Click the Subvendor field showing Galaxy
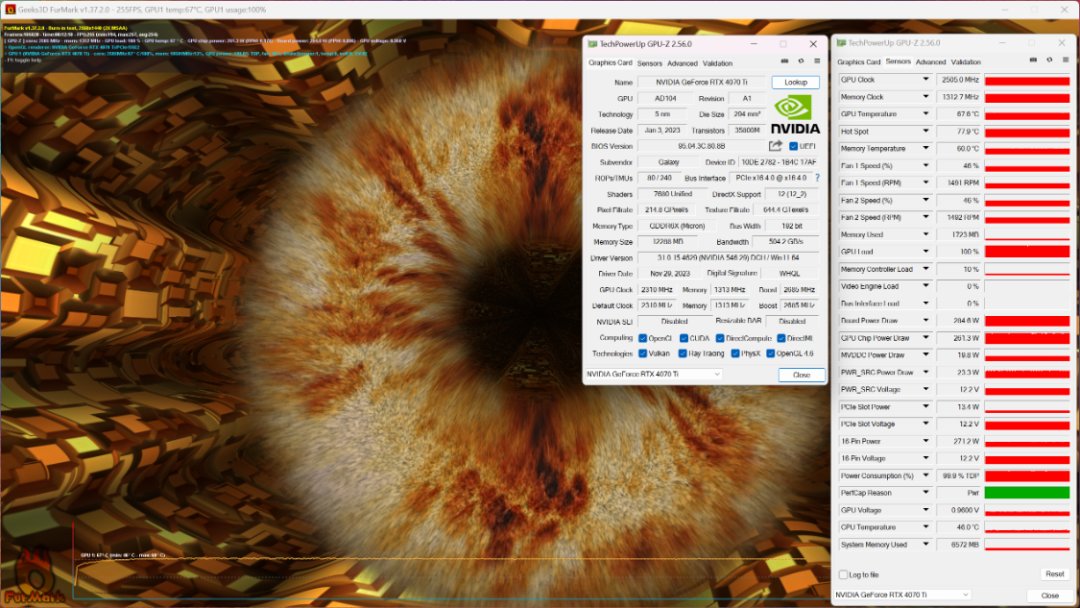 [668, 163]
